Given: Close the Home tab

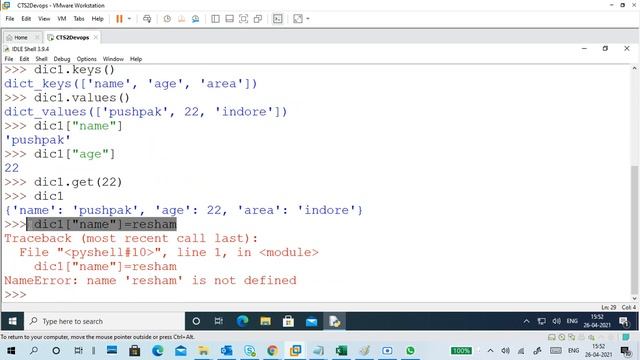Looking at the screenshot, I should (37, 37).
